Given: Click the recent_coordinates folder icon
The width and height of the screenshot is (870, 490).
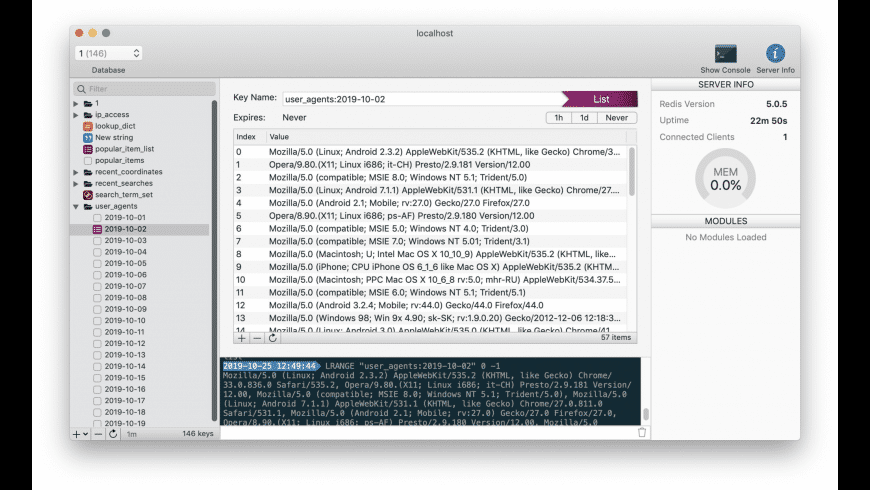Looking at the screenshot, I should (88, 172).
